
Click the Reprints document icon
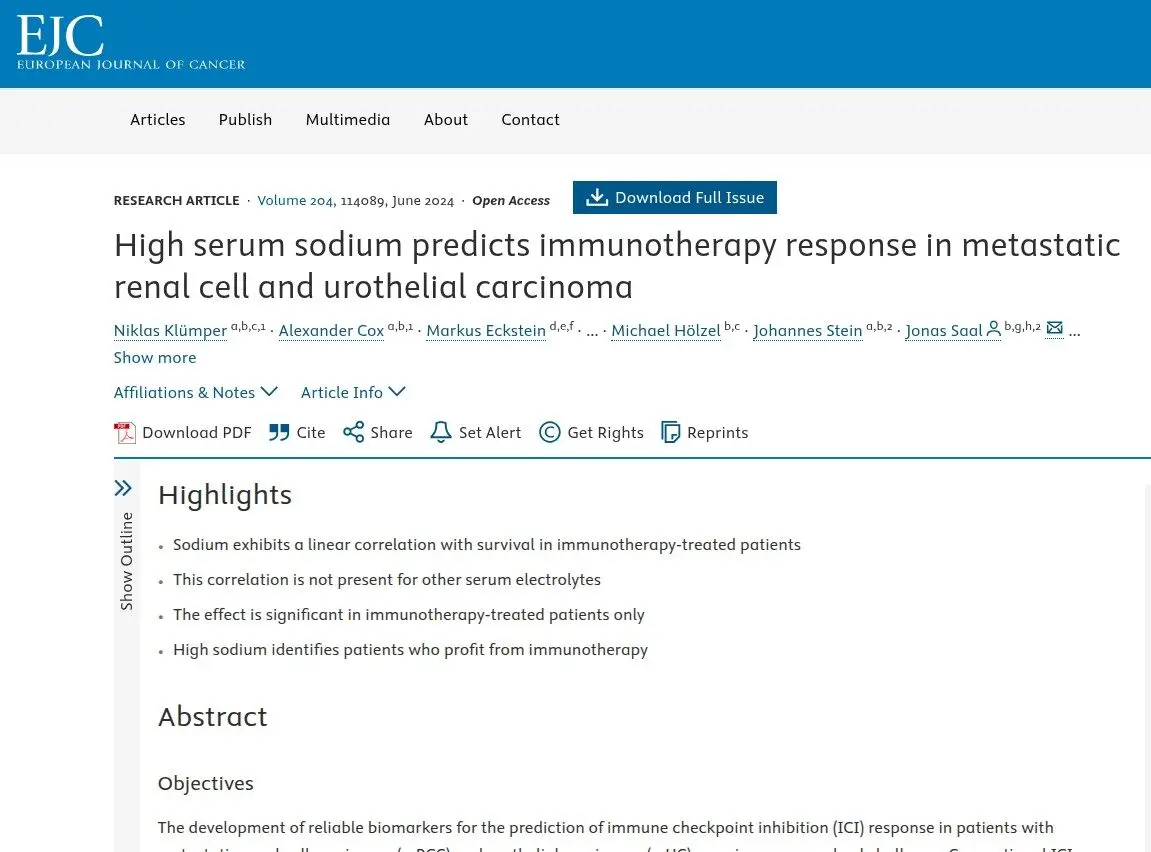coord(670,432)
